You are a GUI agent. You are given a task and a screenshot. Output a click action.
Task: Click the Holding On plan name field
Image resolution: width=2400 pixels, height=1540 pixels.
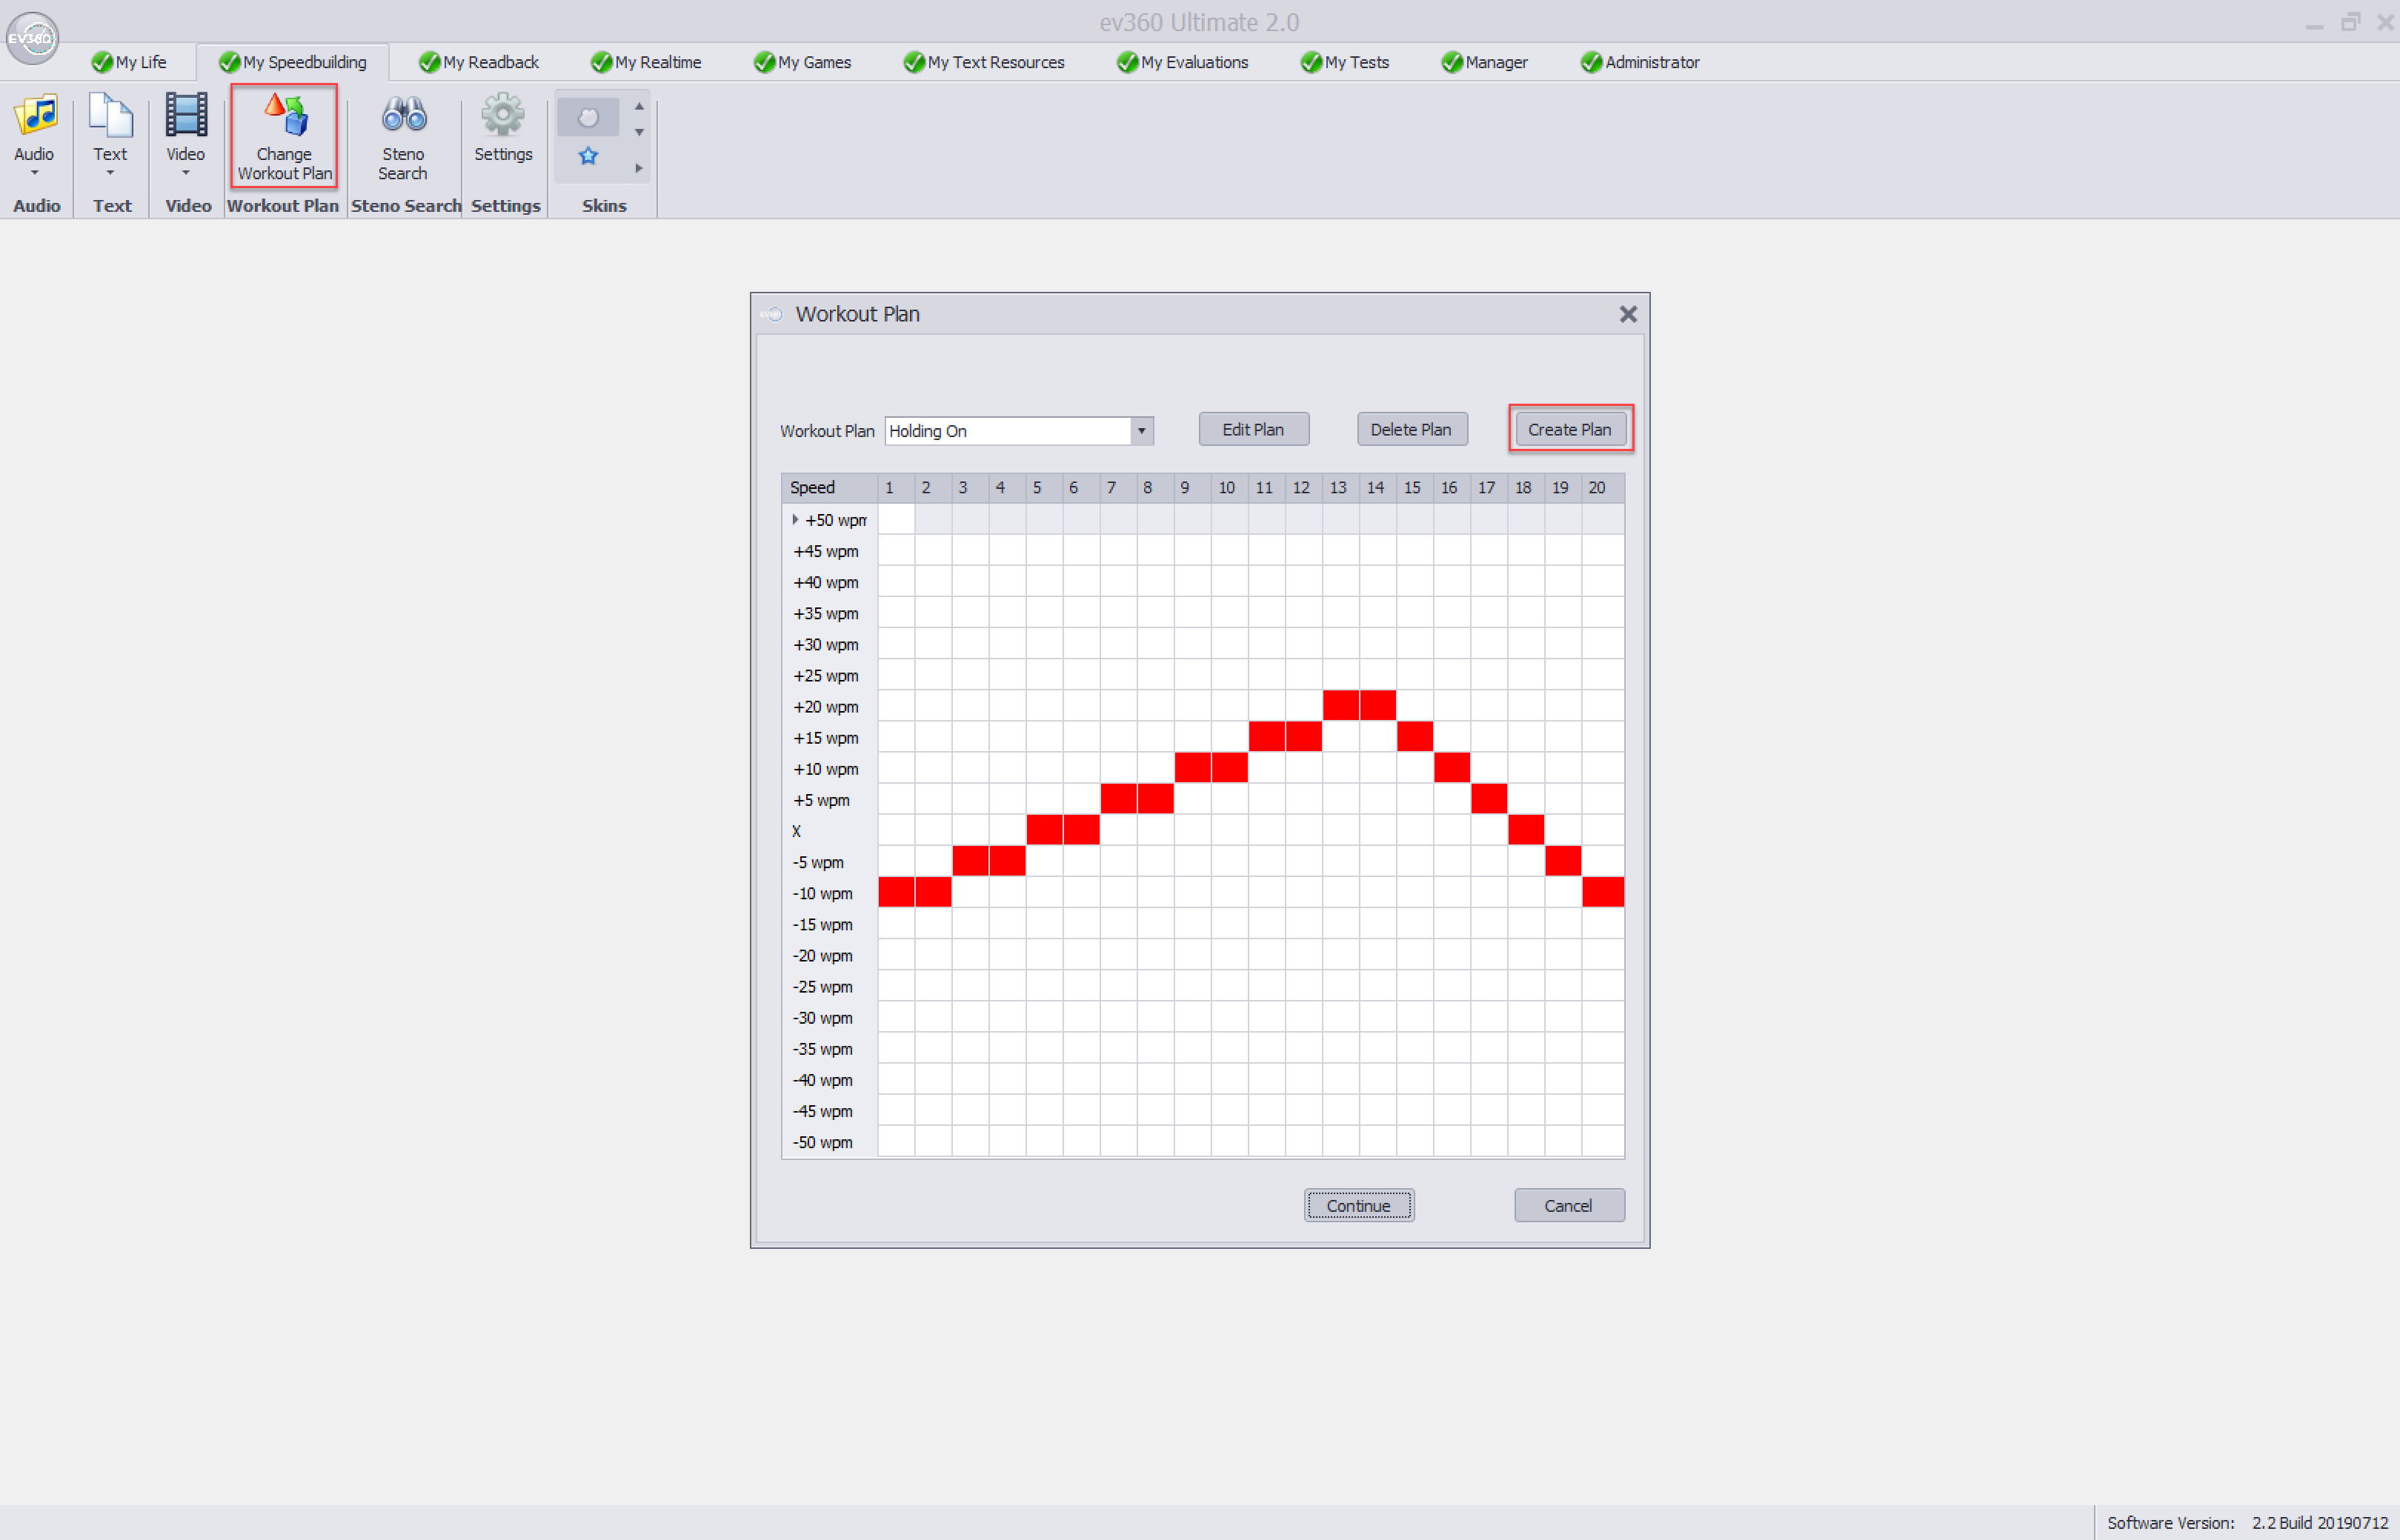click(1008, 431)
